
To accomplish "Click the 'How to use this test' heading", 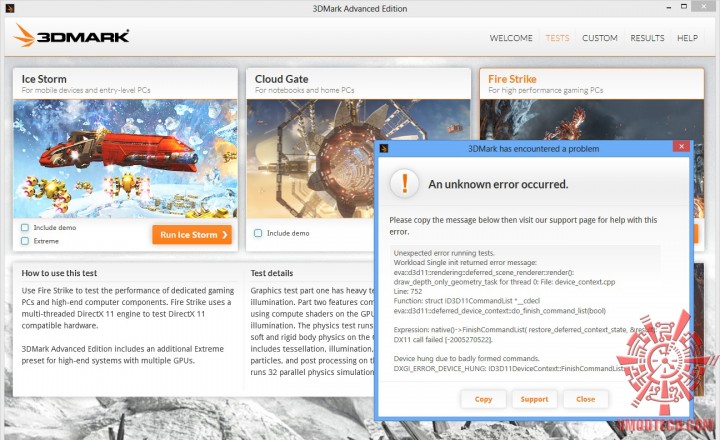I will pyautogui.click(x=59, y=273).
